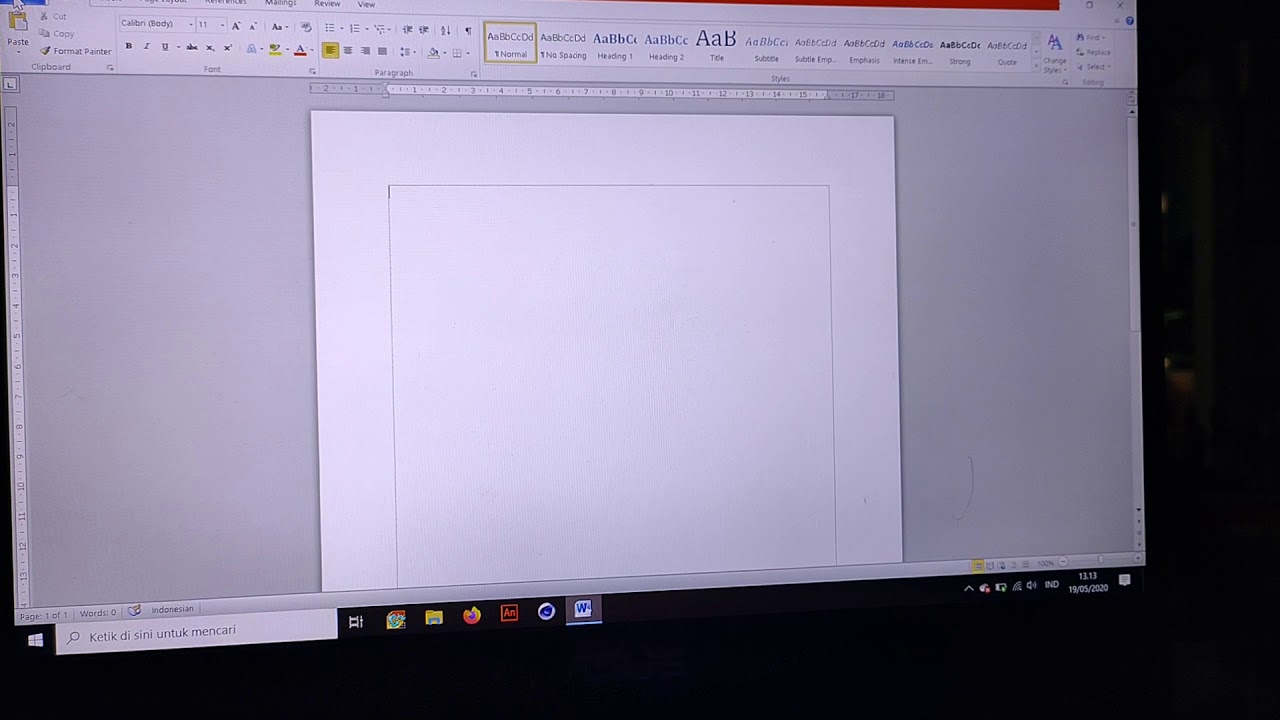Toggle Show/Hide paragraph marks
The height and width of the screenshot is (720, 1280).
tap(468, 31)
